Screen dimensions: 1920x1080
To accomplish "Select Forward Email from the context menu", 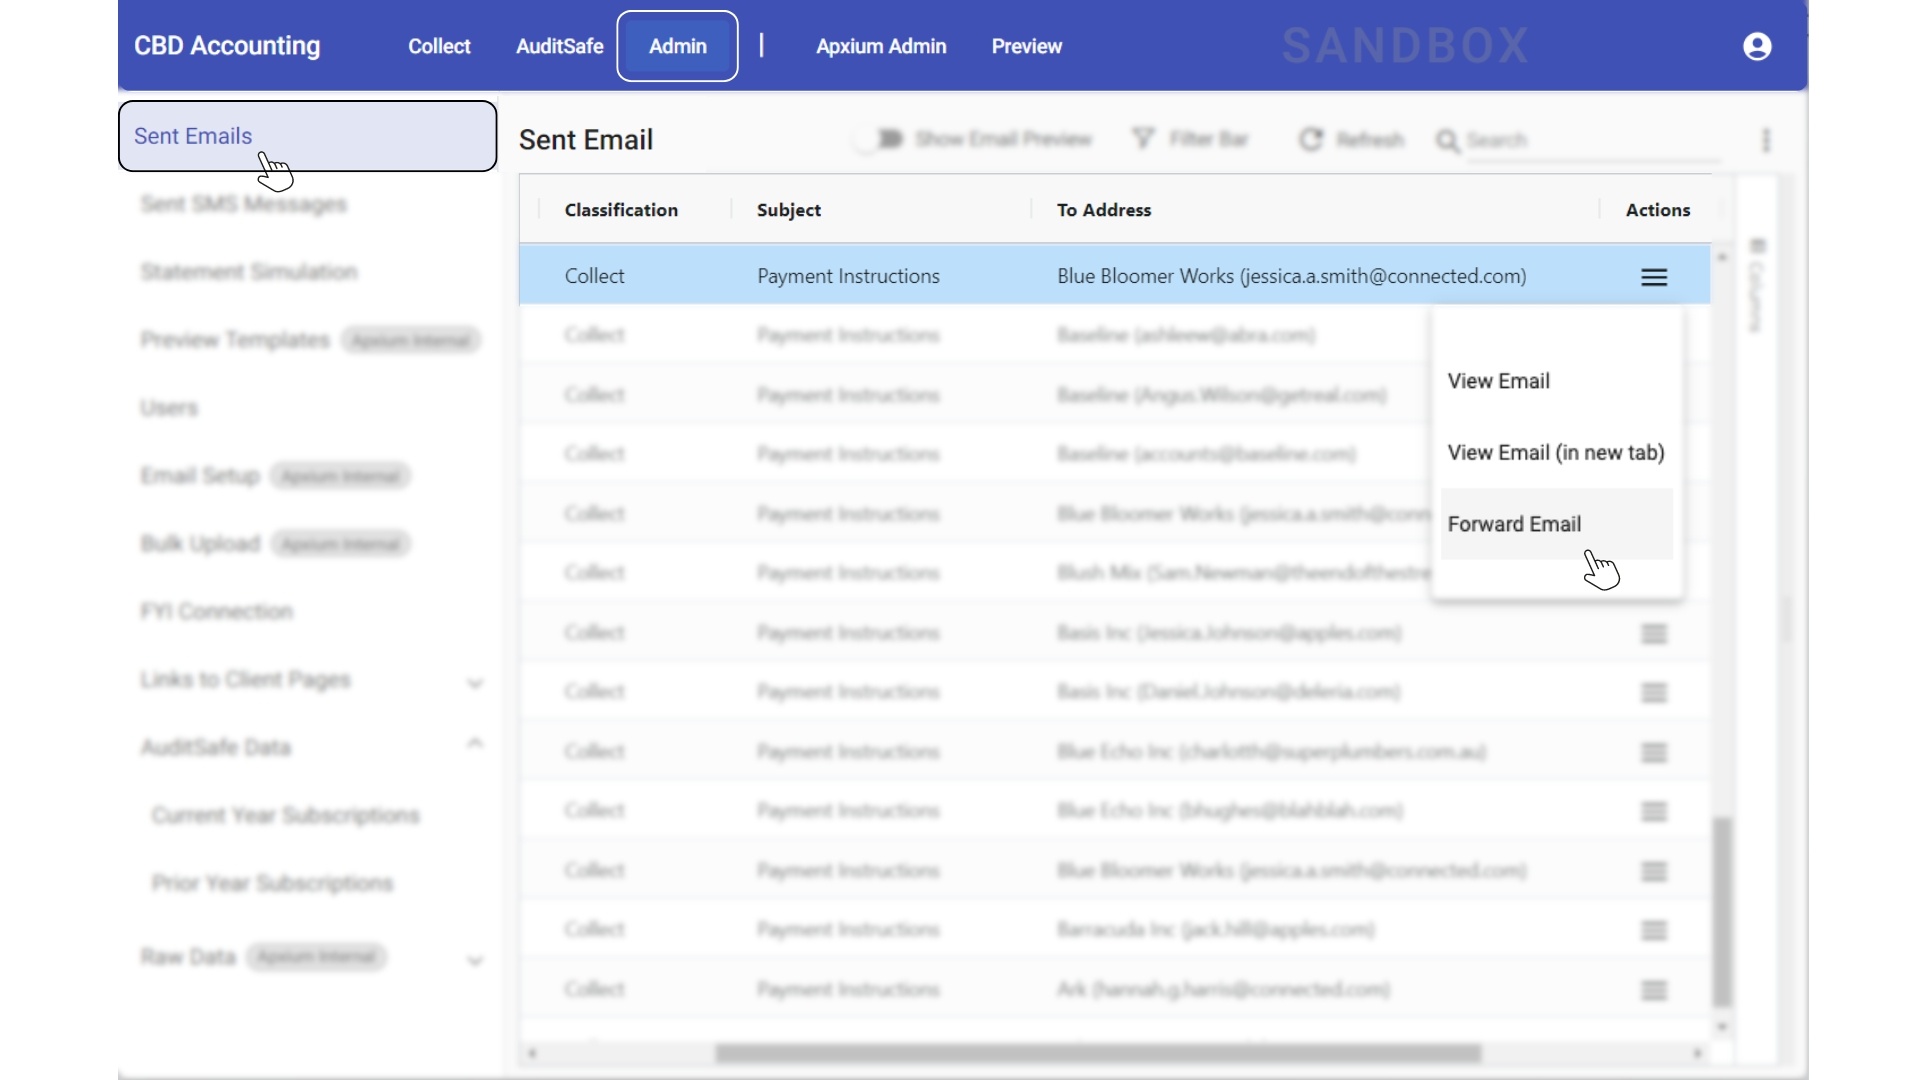I will [x=1515, y=523].
